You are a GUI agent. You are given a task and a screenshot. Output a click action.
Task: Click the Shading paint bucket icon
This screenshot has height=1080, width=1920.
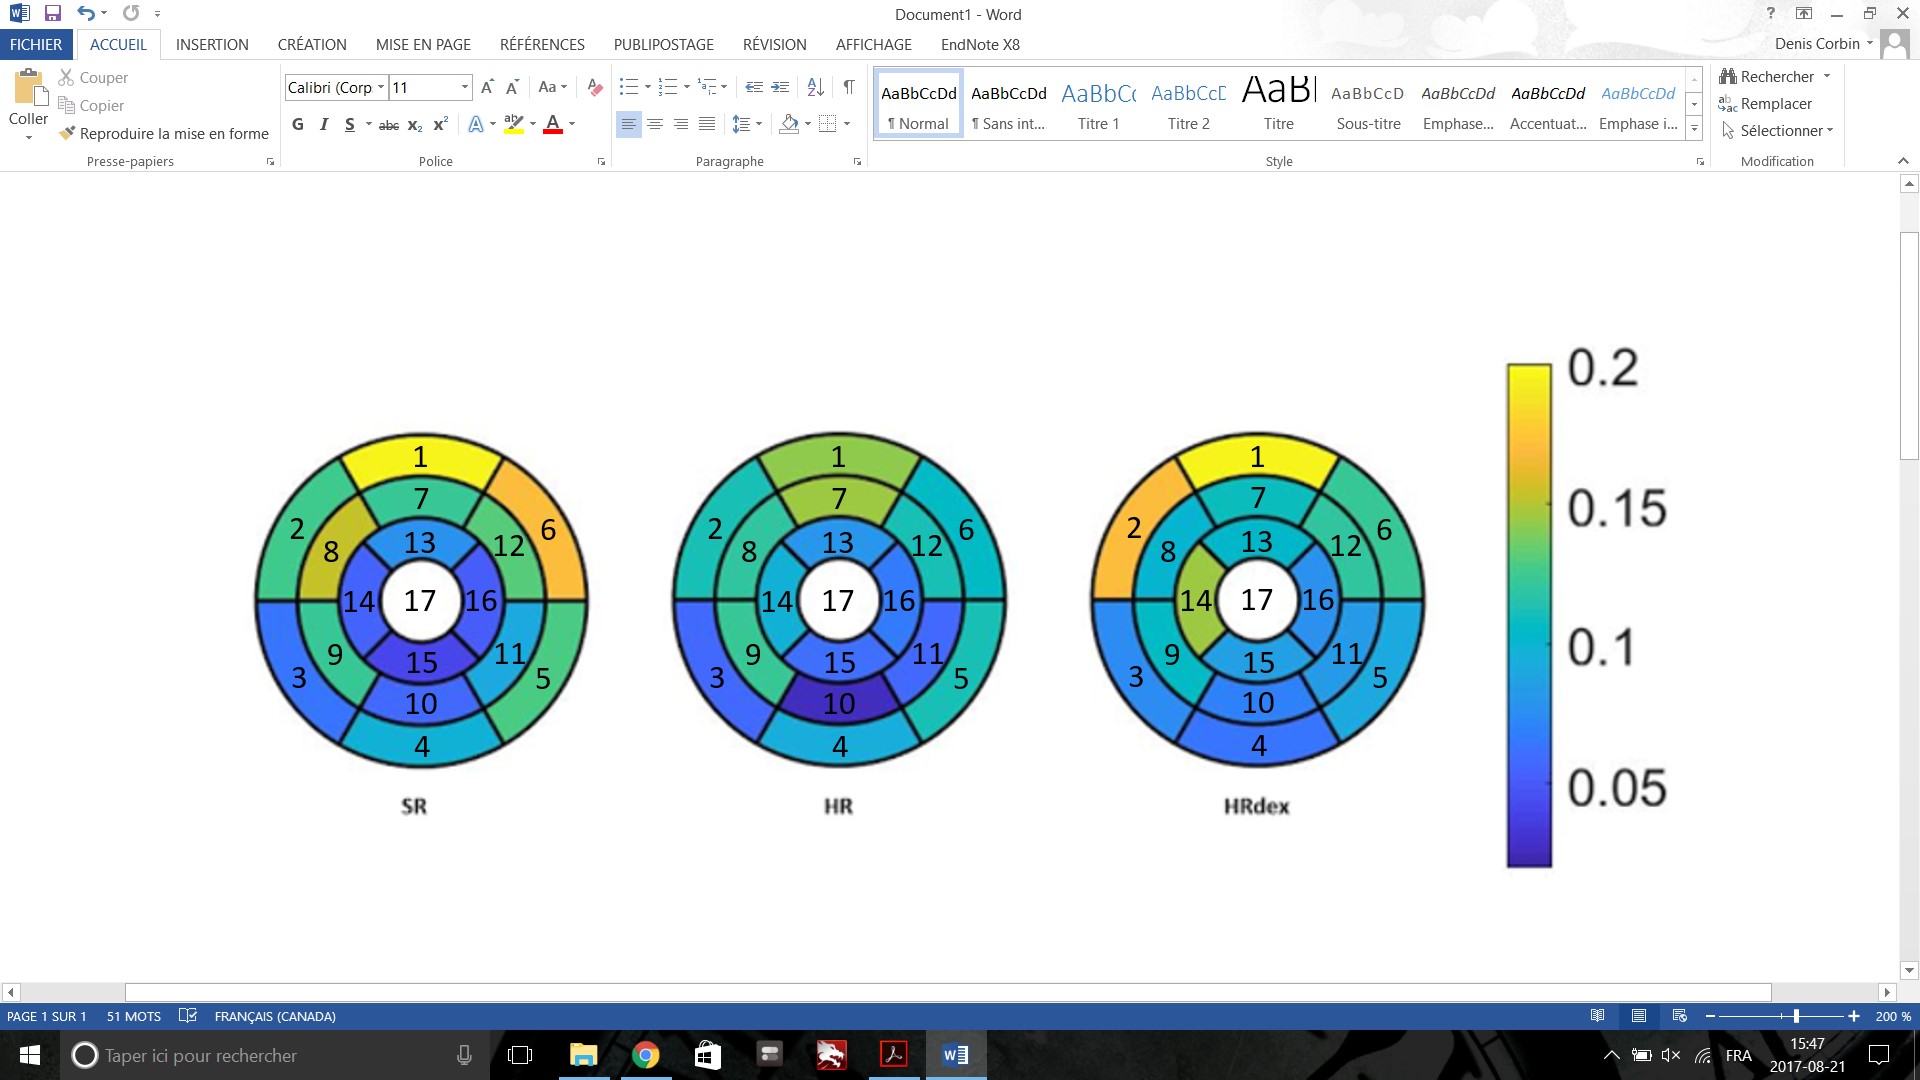[789, 124]
